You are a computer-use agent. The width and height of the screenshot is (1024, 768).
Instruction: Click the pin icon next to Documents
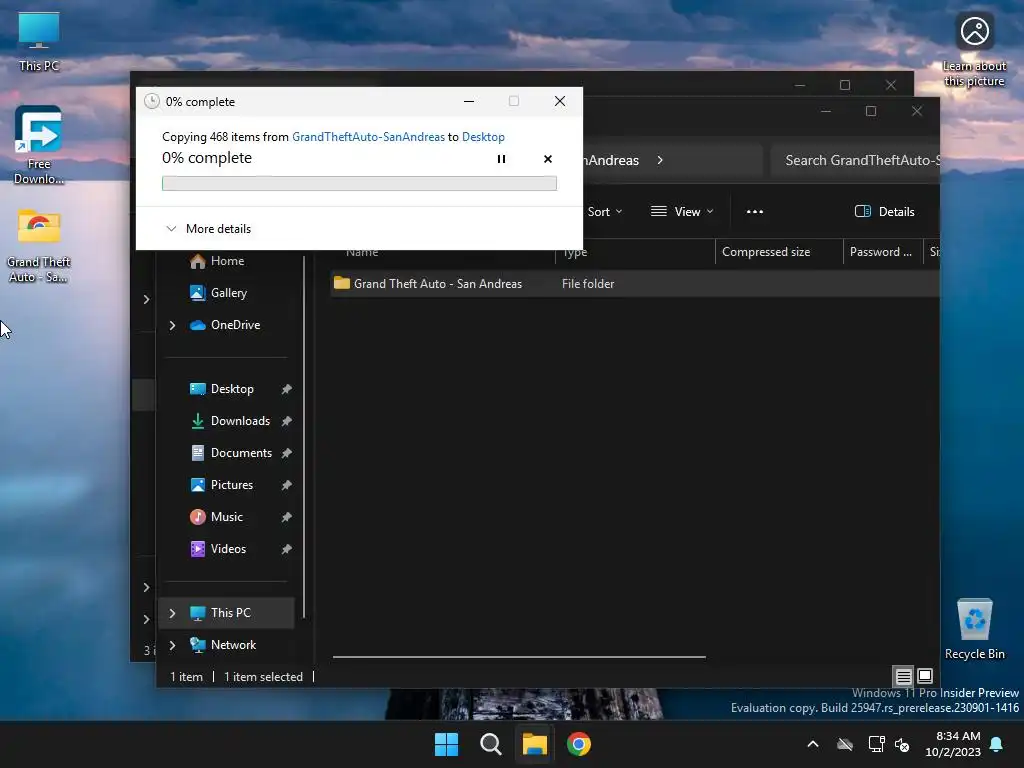(x=286, y=453)
